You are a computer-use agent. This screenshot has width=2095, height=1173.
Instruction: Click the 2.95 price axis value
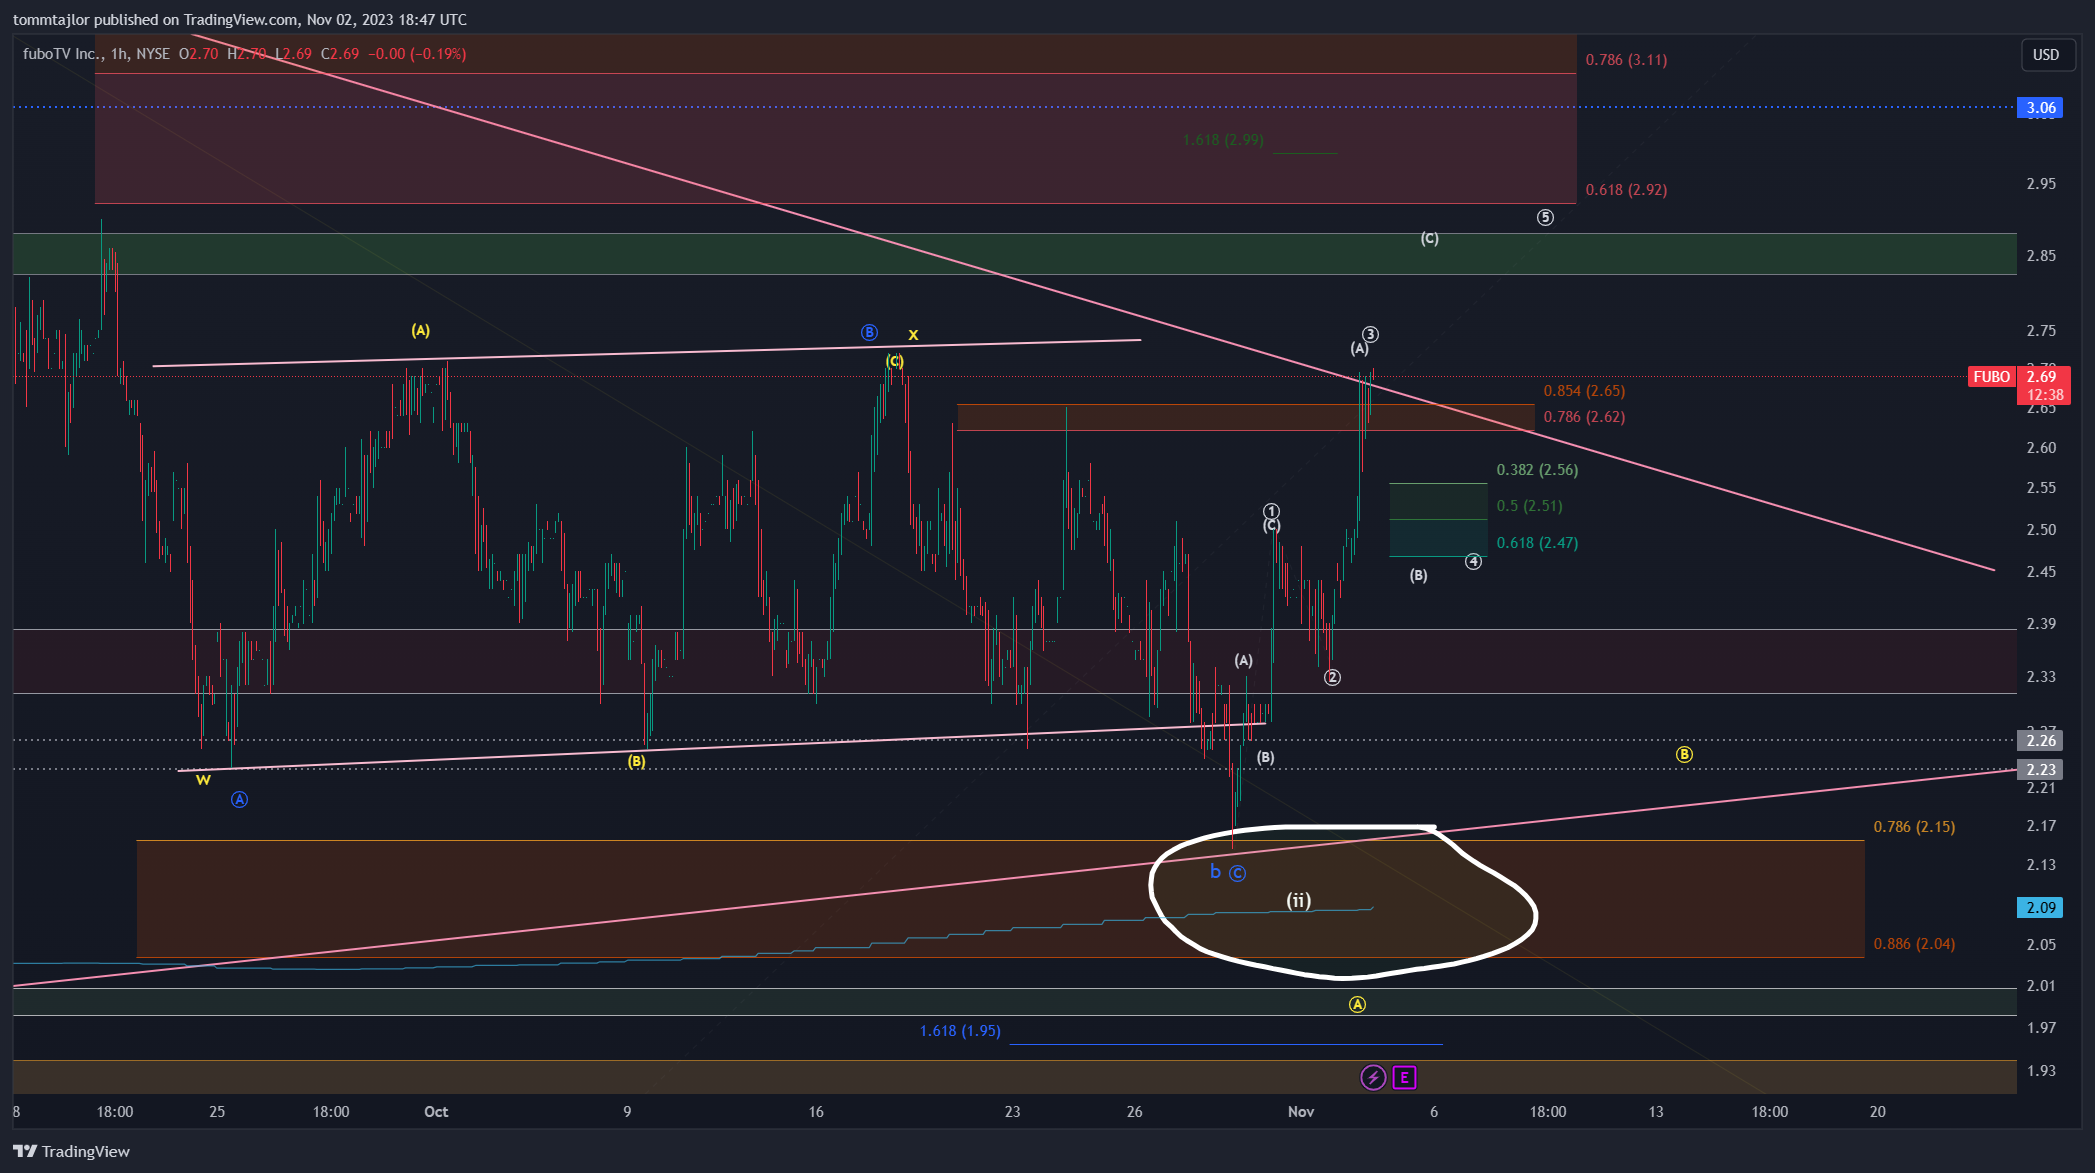click(x=2041, y=184)
